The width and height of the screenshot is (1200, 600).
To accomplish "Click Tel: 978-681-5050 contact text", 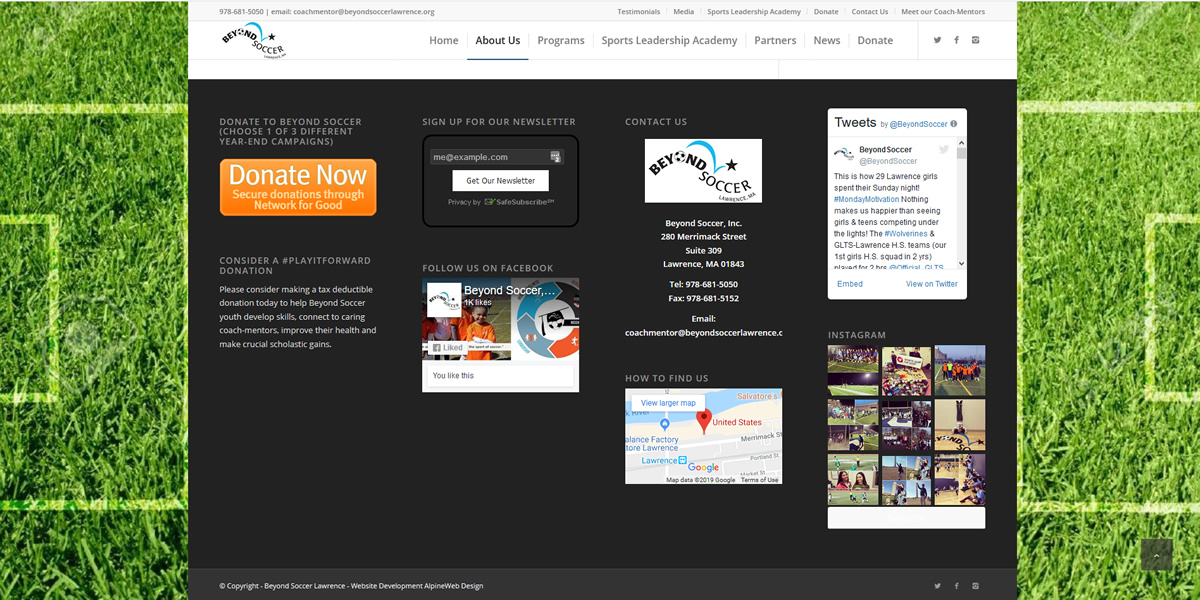I will (x=703, y=284).
